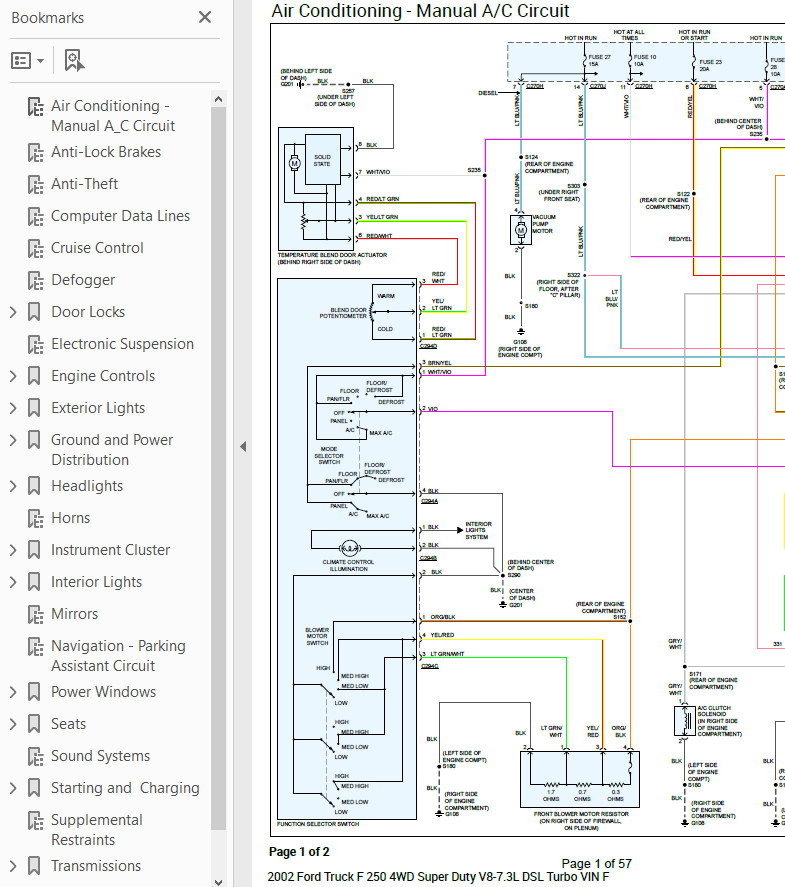Image resolution: width=785 pixels, height=887 pixels.
Task: Open the bookmark options list menu
Action: [x=27, y=61]
